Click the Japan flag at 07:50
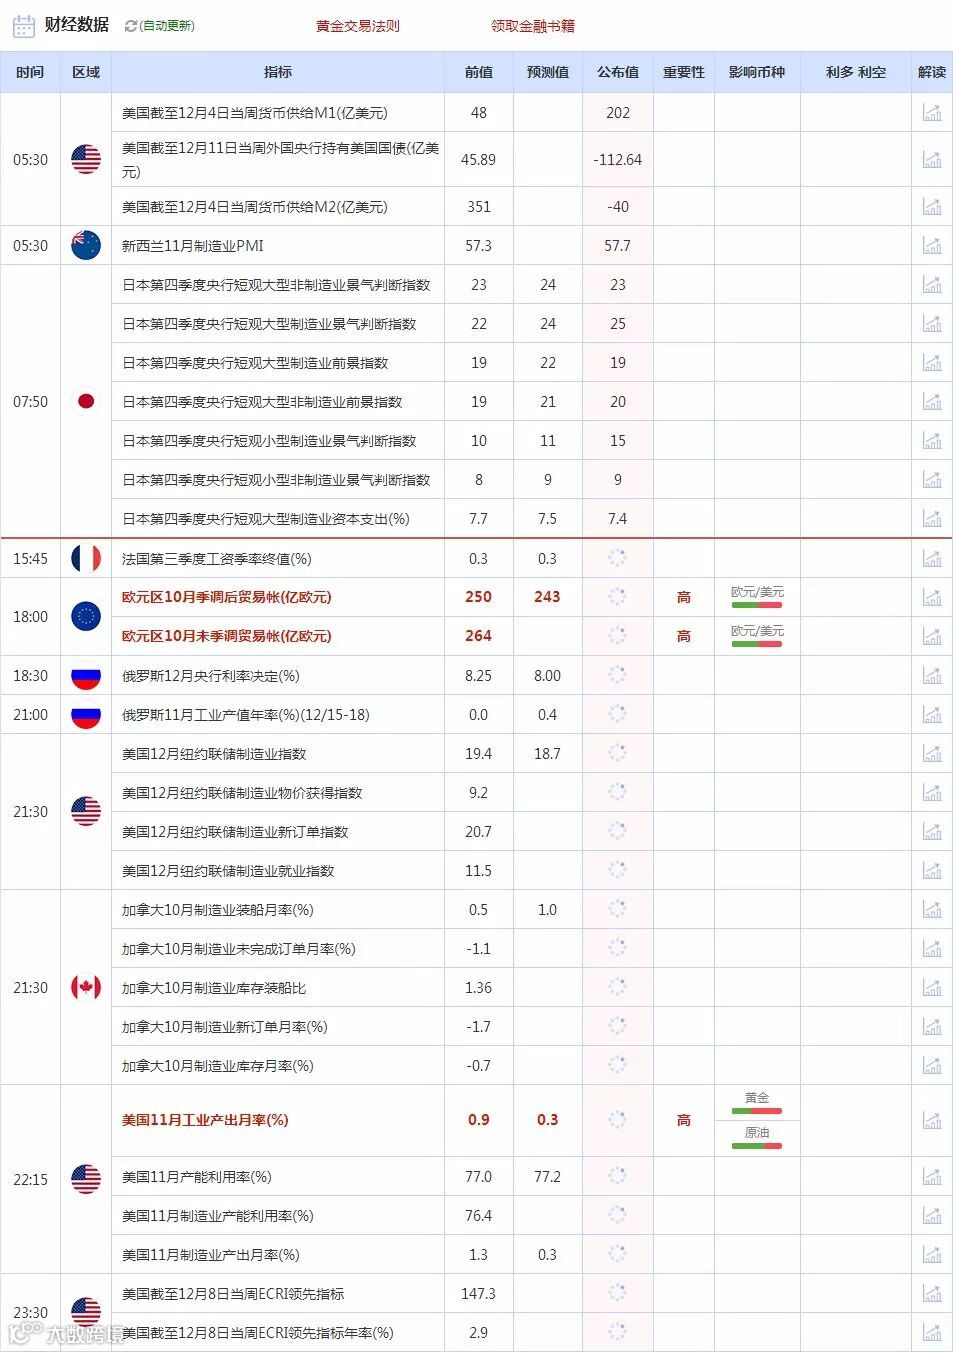953x1352 pixels. [86, 401]
